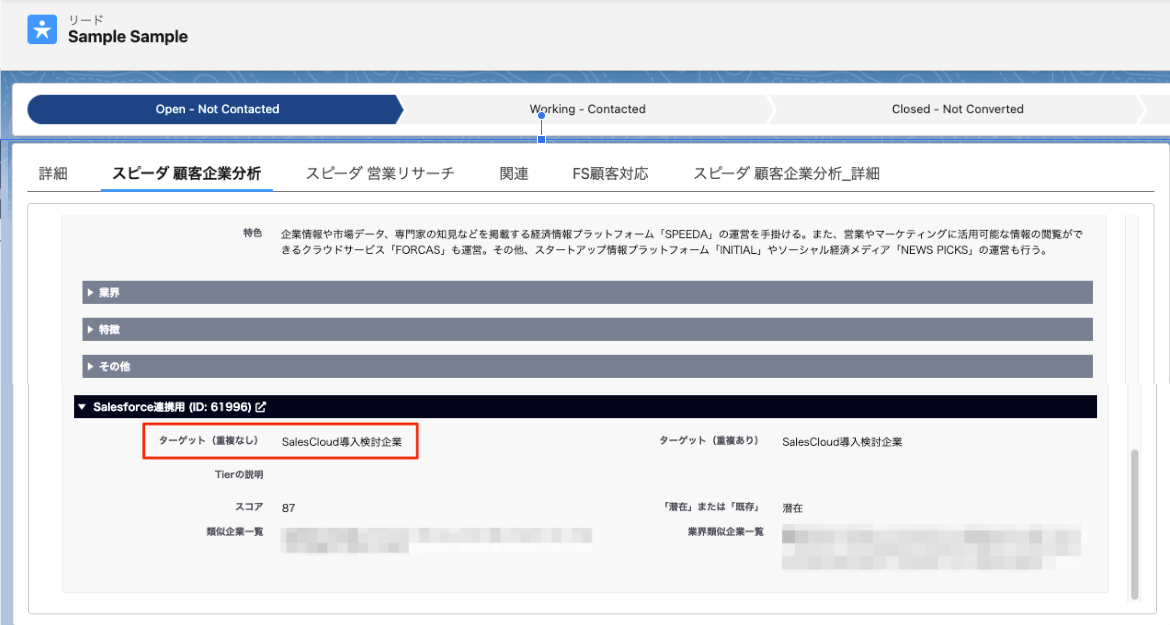Switch to the 詳細 tab
1170x625 pixels.
tap(53, 173)
